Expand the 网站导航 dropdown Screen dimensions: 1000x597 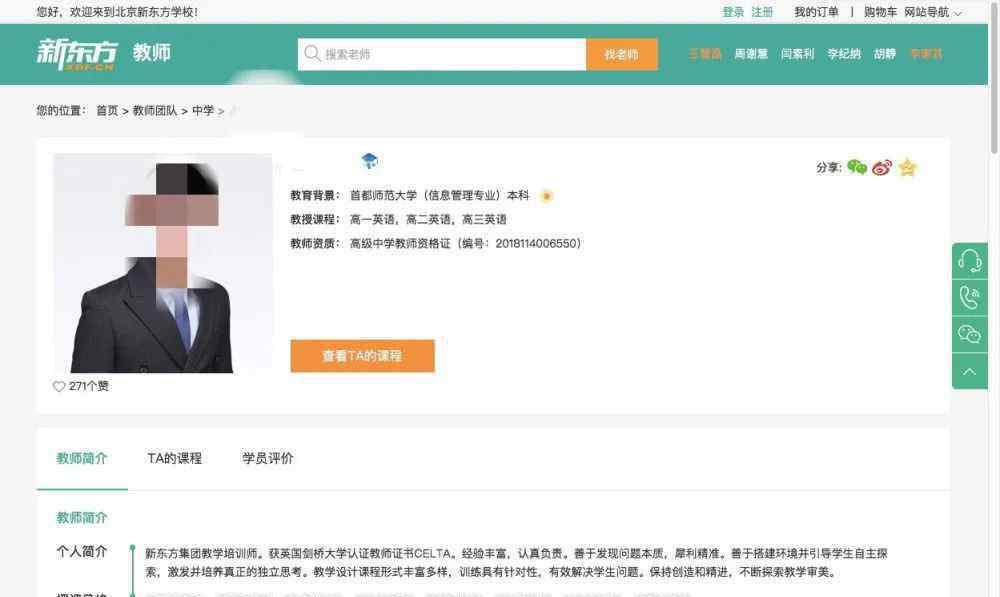click(x=933, y=12)
